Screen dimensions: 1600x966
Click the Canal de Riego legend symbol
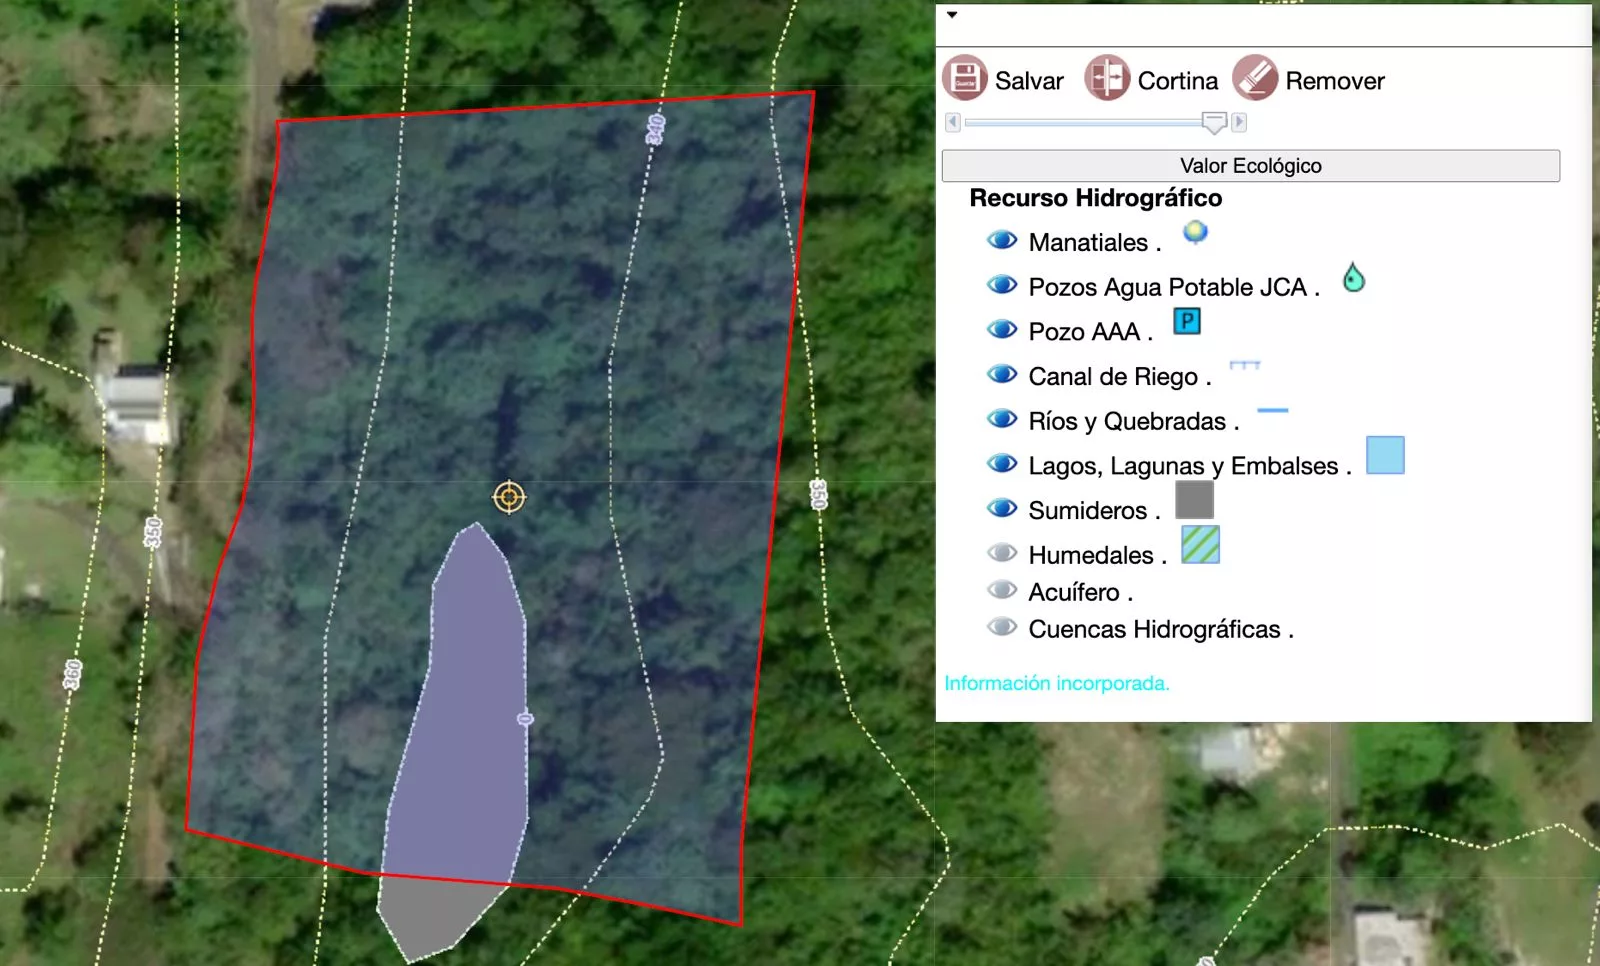(1245, 366)
